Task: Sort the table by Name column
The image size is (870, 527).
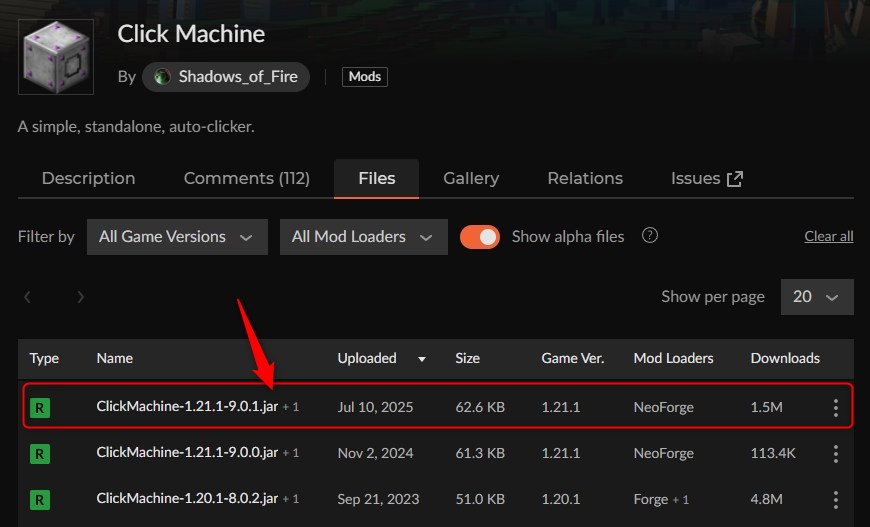Action: pos(115,358)
